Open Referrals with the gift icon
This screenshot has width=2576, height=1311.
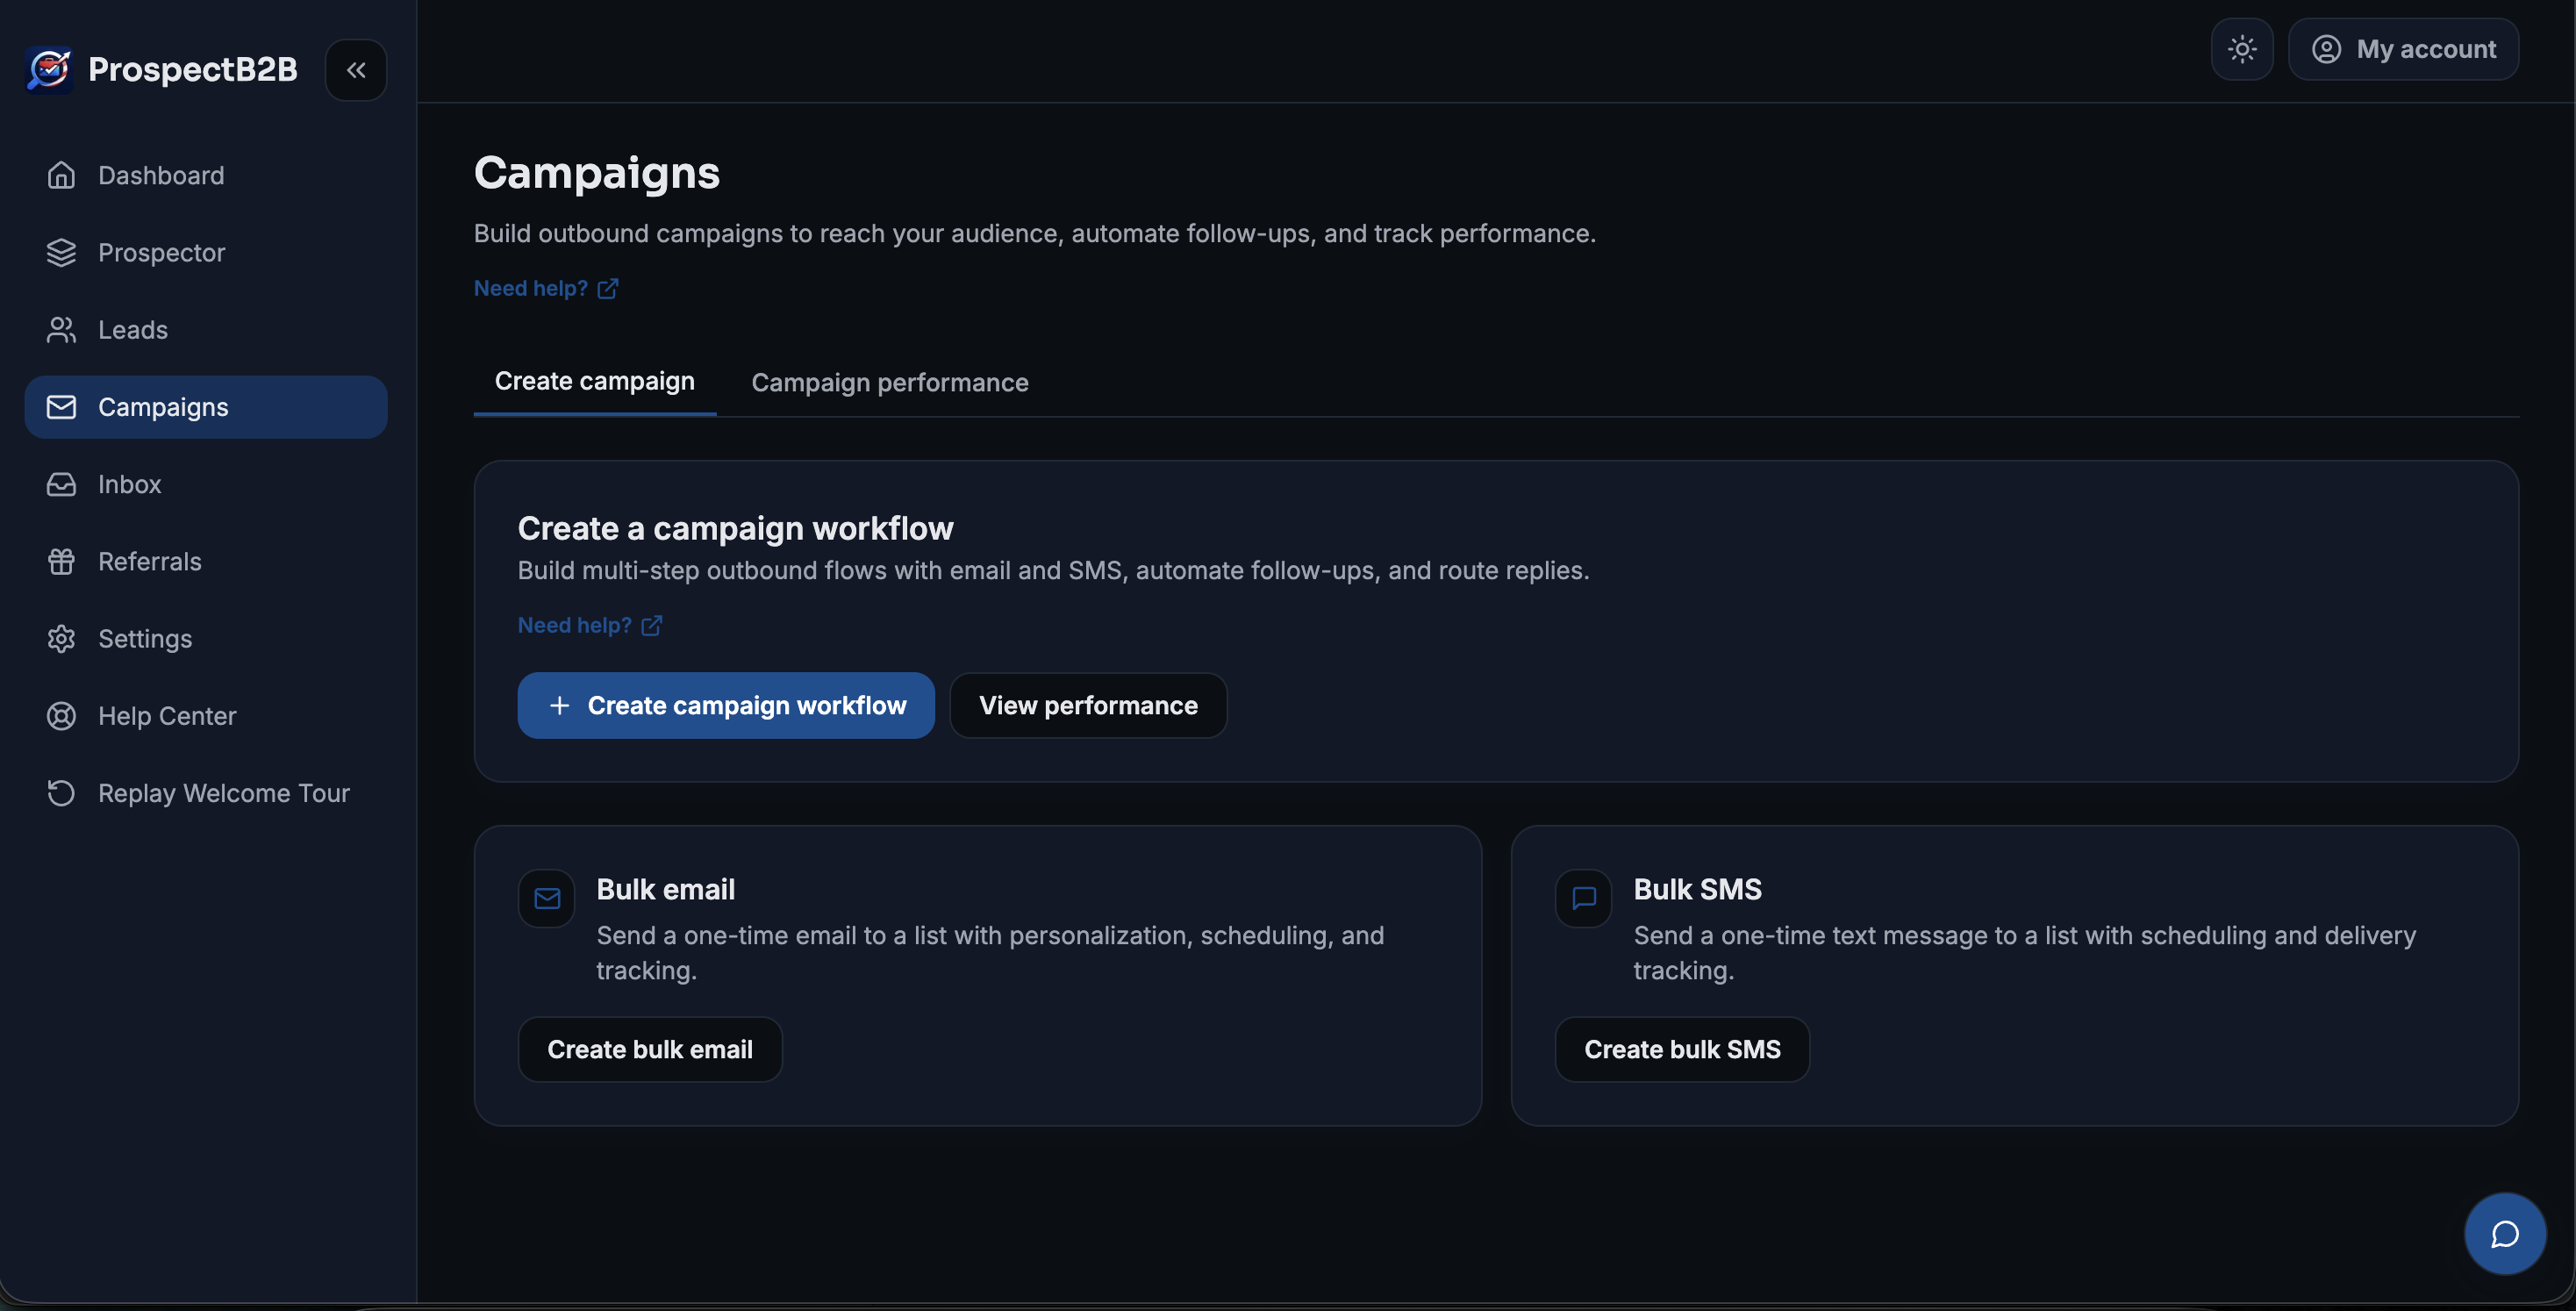149,561
